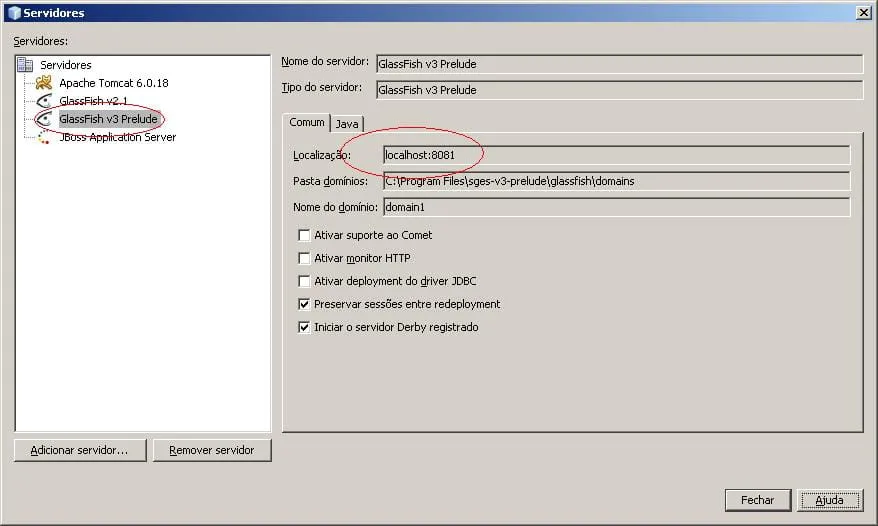878x526 pixels.
Task: Uncheck Iniciar o servidor Derby registrado
Action: coord(304,327)
